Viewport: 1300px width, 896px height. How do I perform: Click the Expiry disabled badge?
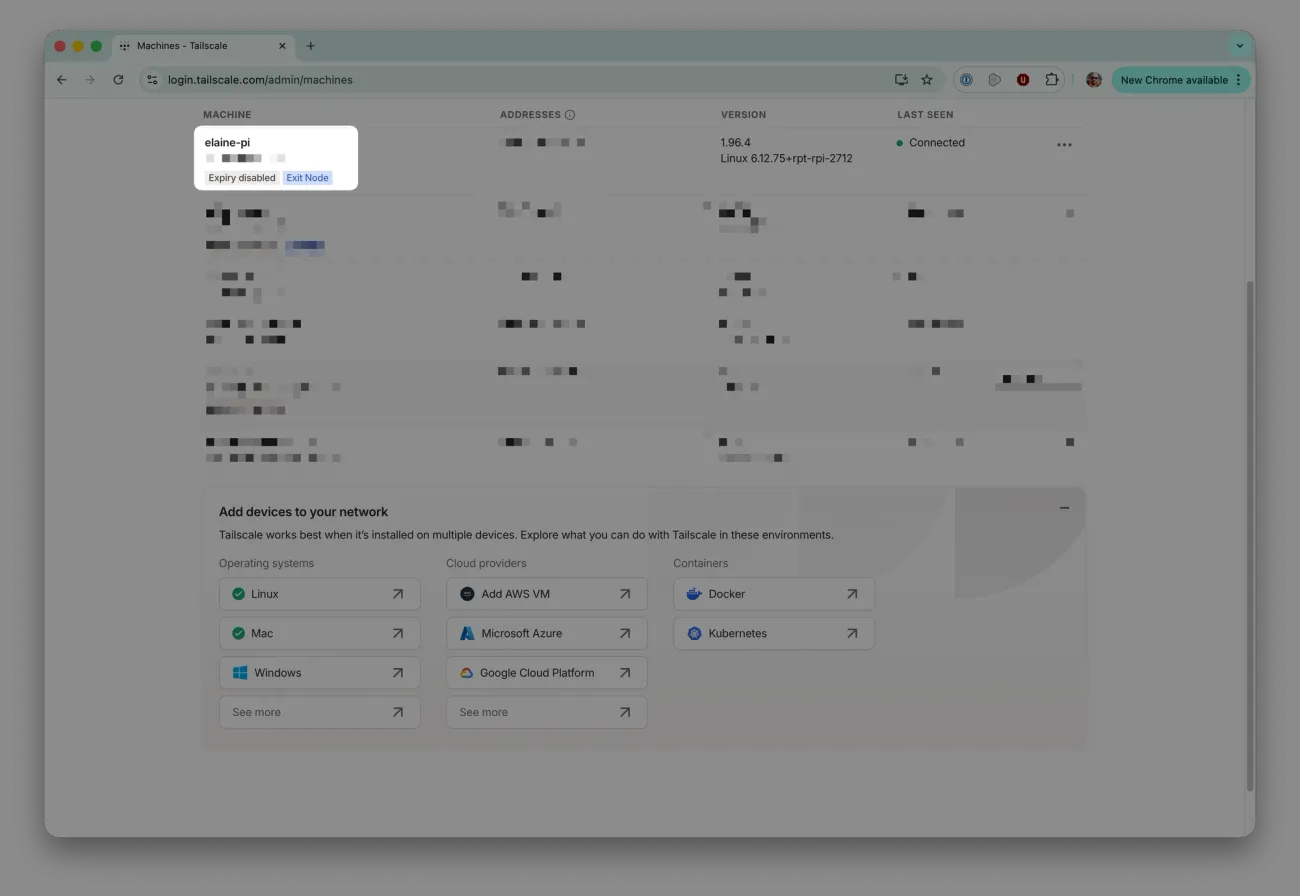242,178
